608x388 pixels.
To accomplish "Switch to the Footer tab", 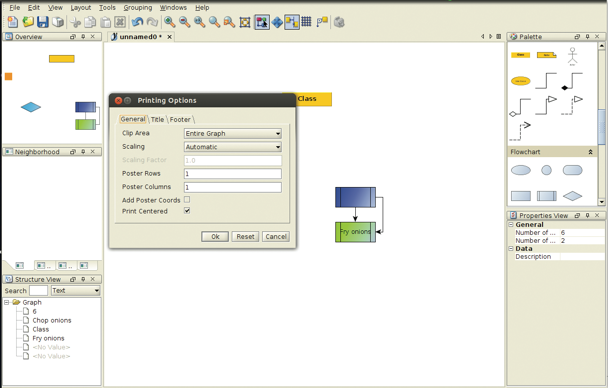I will tap(180, 119).
